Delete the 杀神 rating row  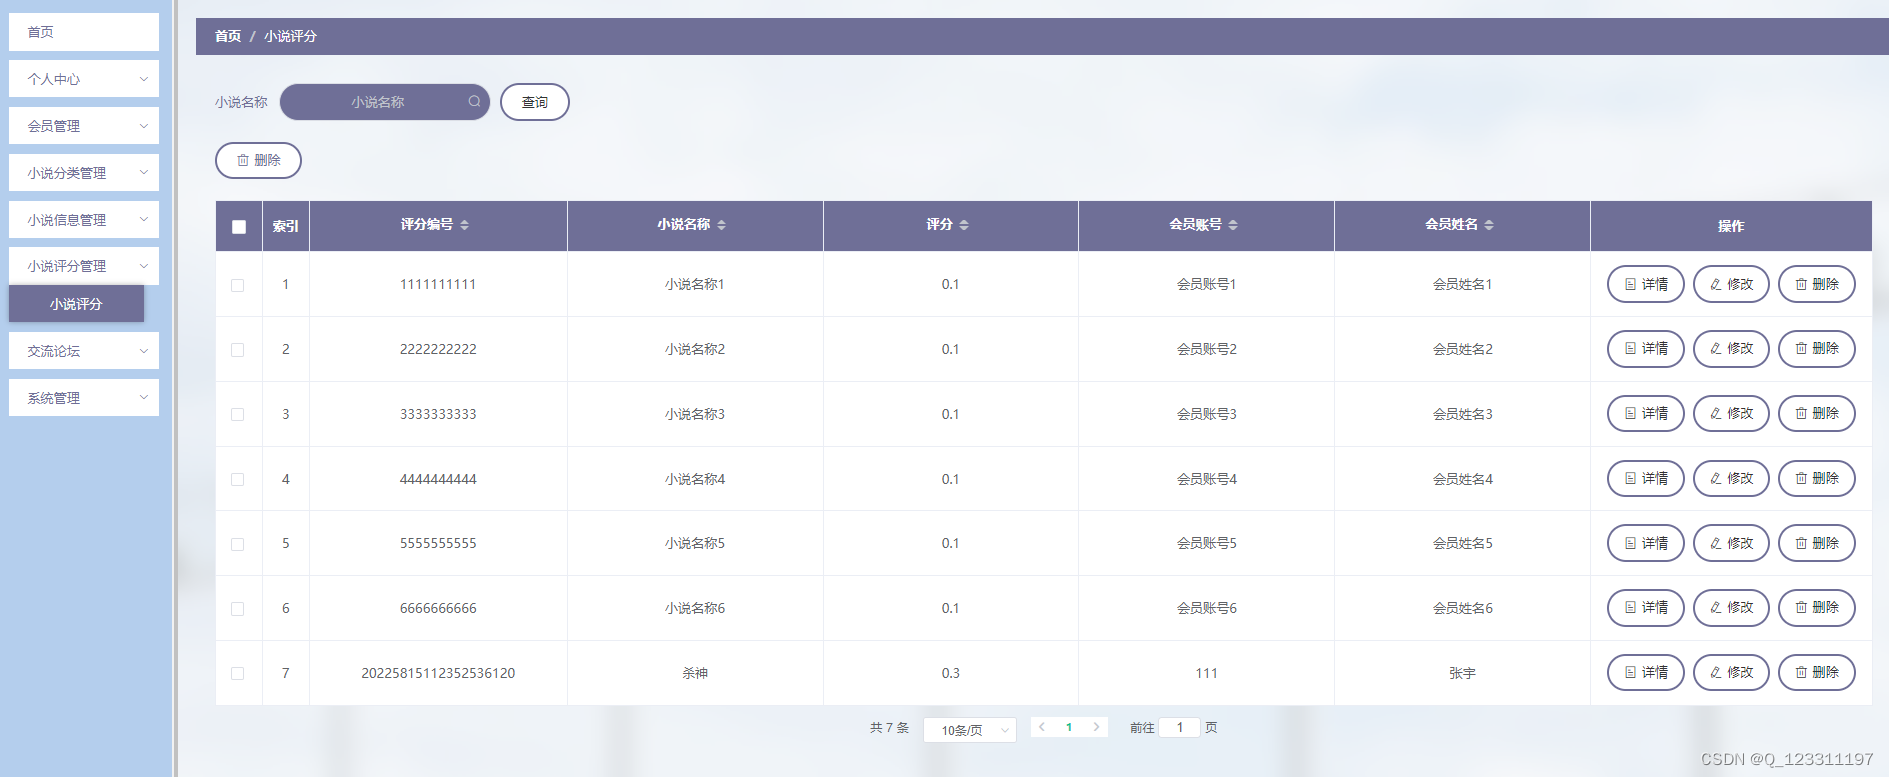(1816, 672)
